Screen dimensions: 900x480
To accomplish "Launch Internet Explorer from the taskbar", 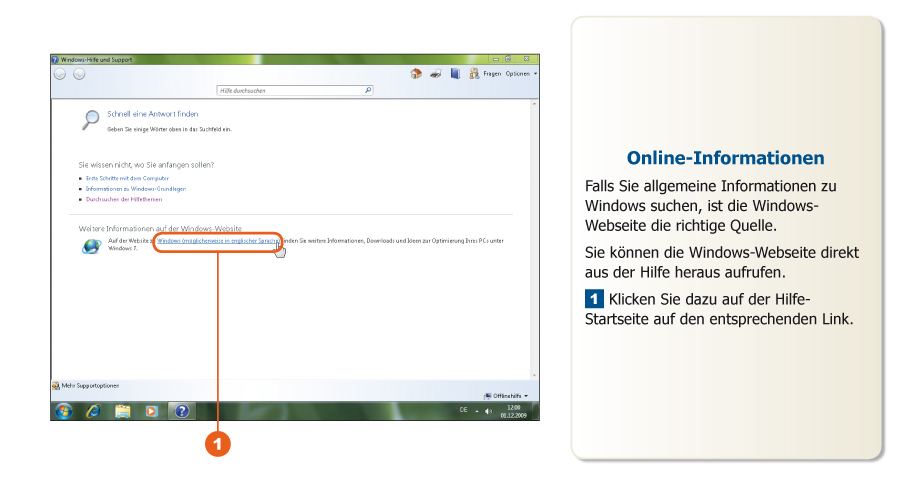I will tap(93, 411).
